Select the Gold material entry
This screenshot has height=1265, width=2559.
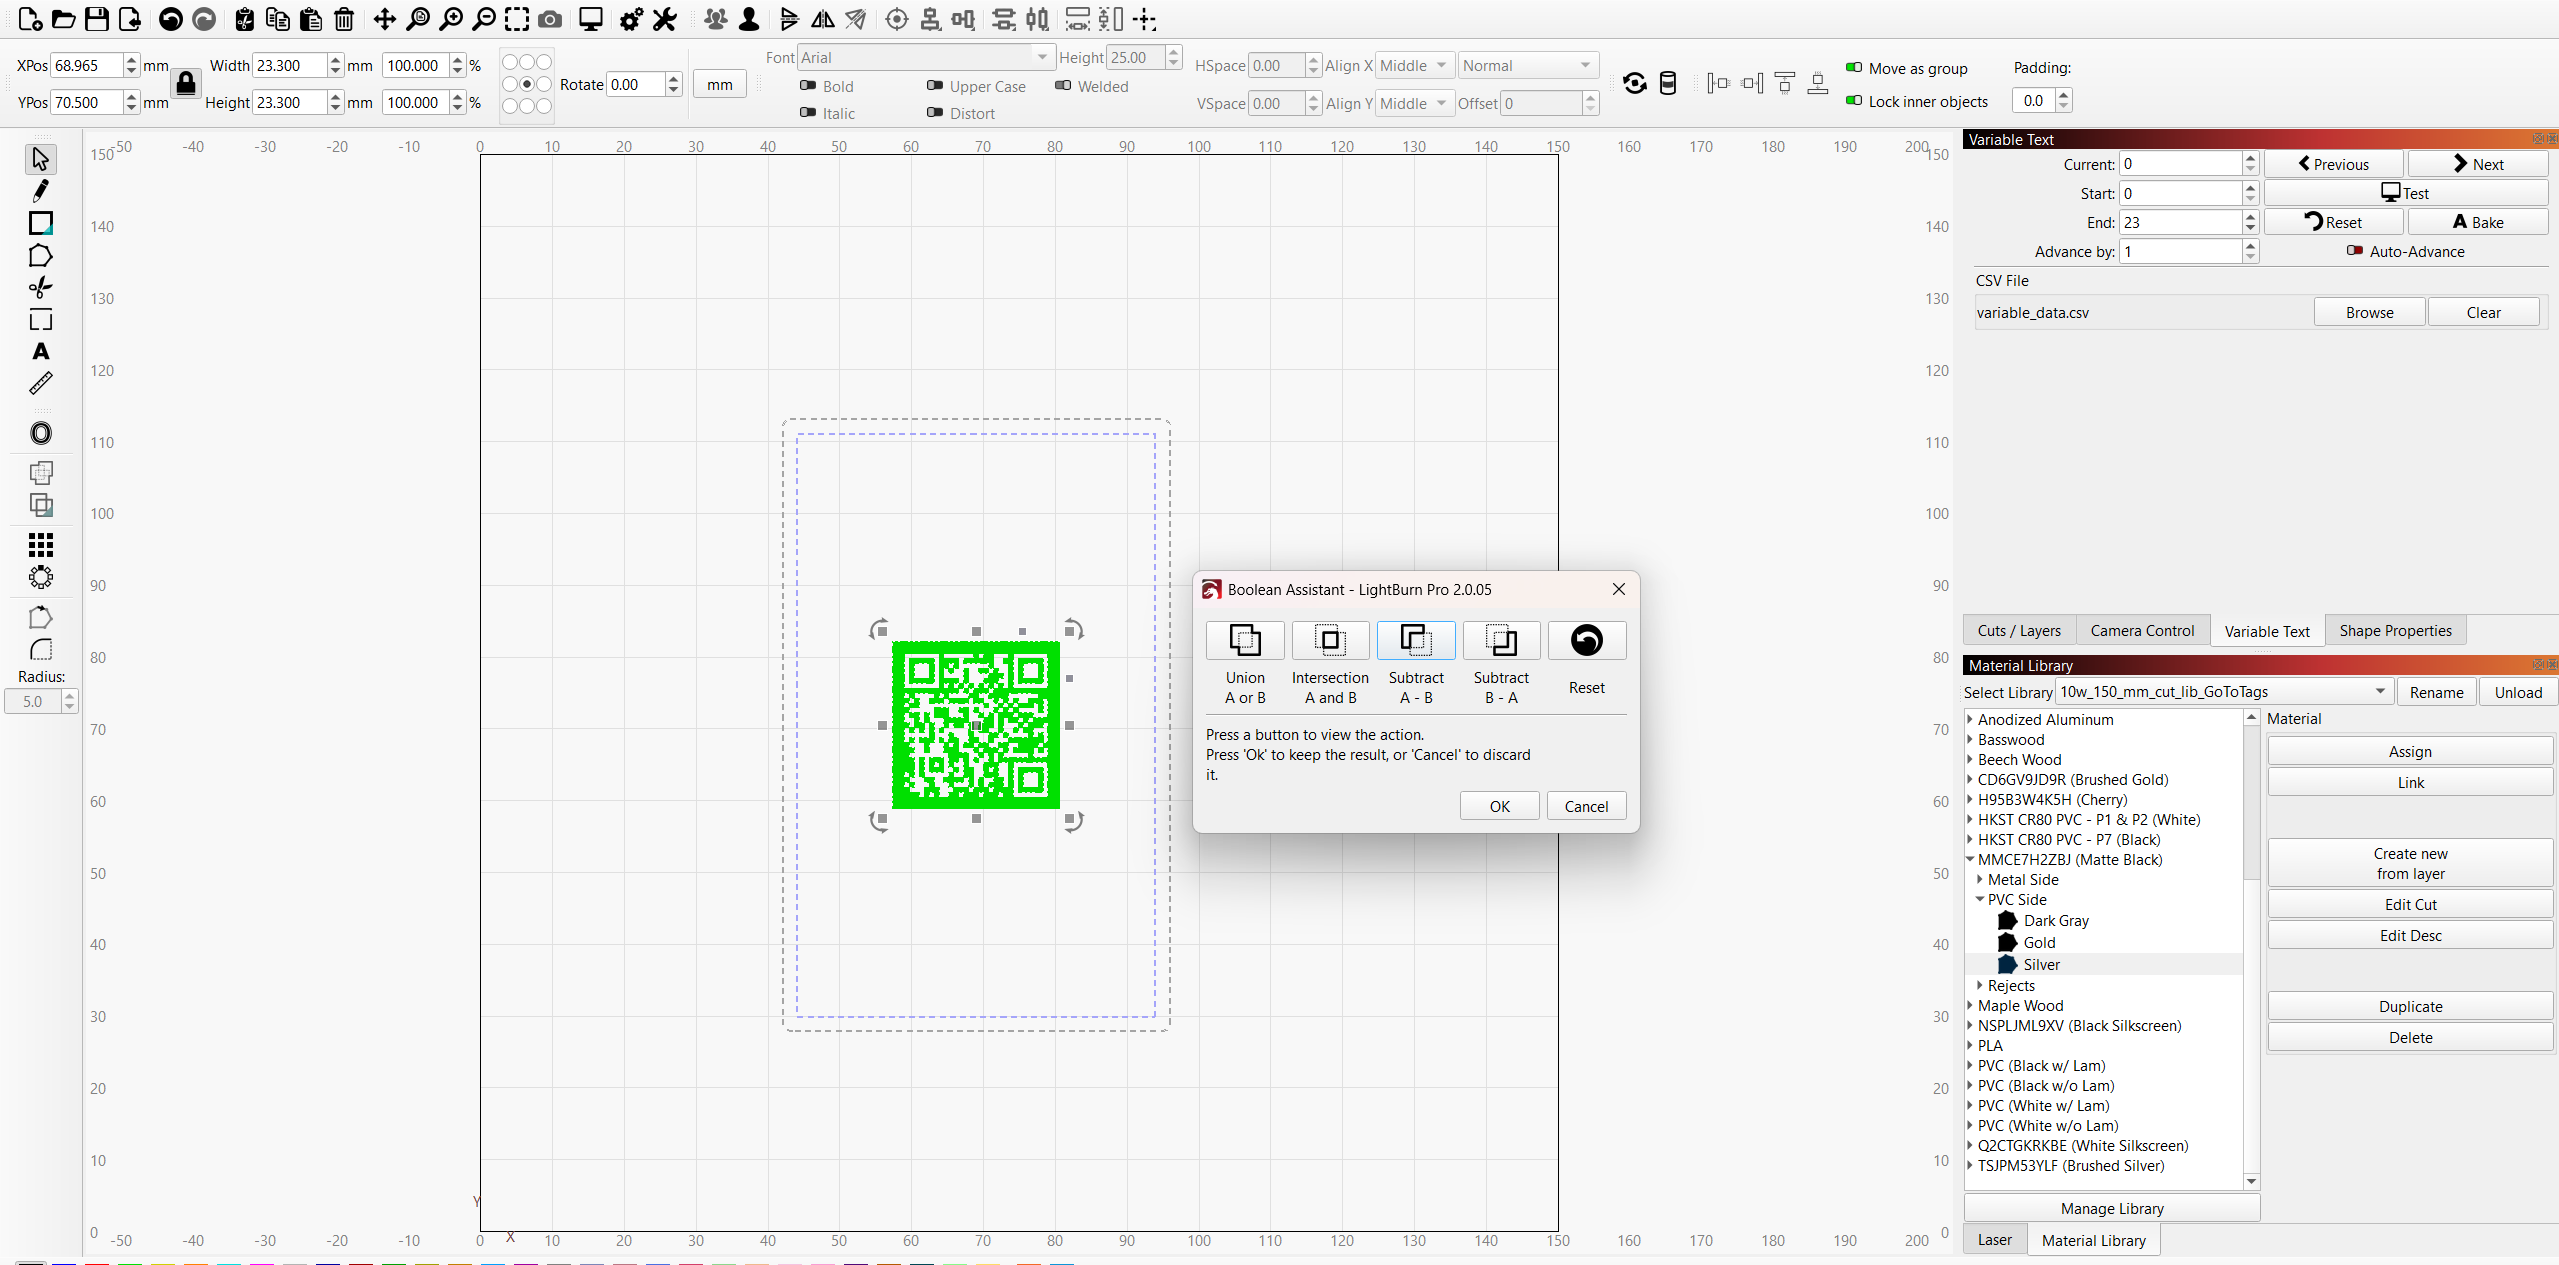pos(2039,942)
